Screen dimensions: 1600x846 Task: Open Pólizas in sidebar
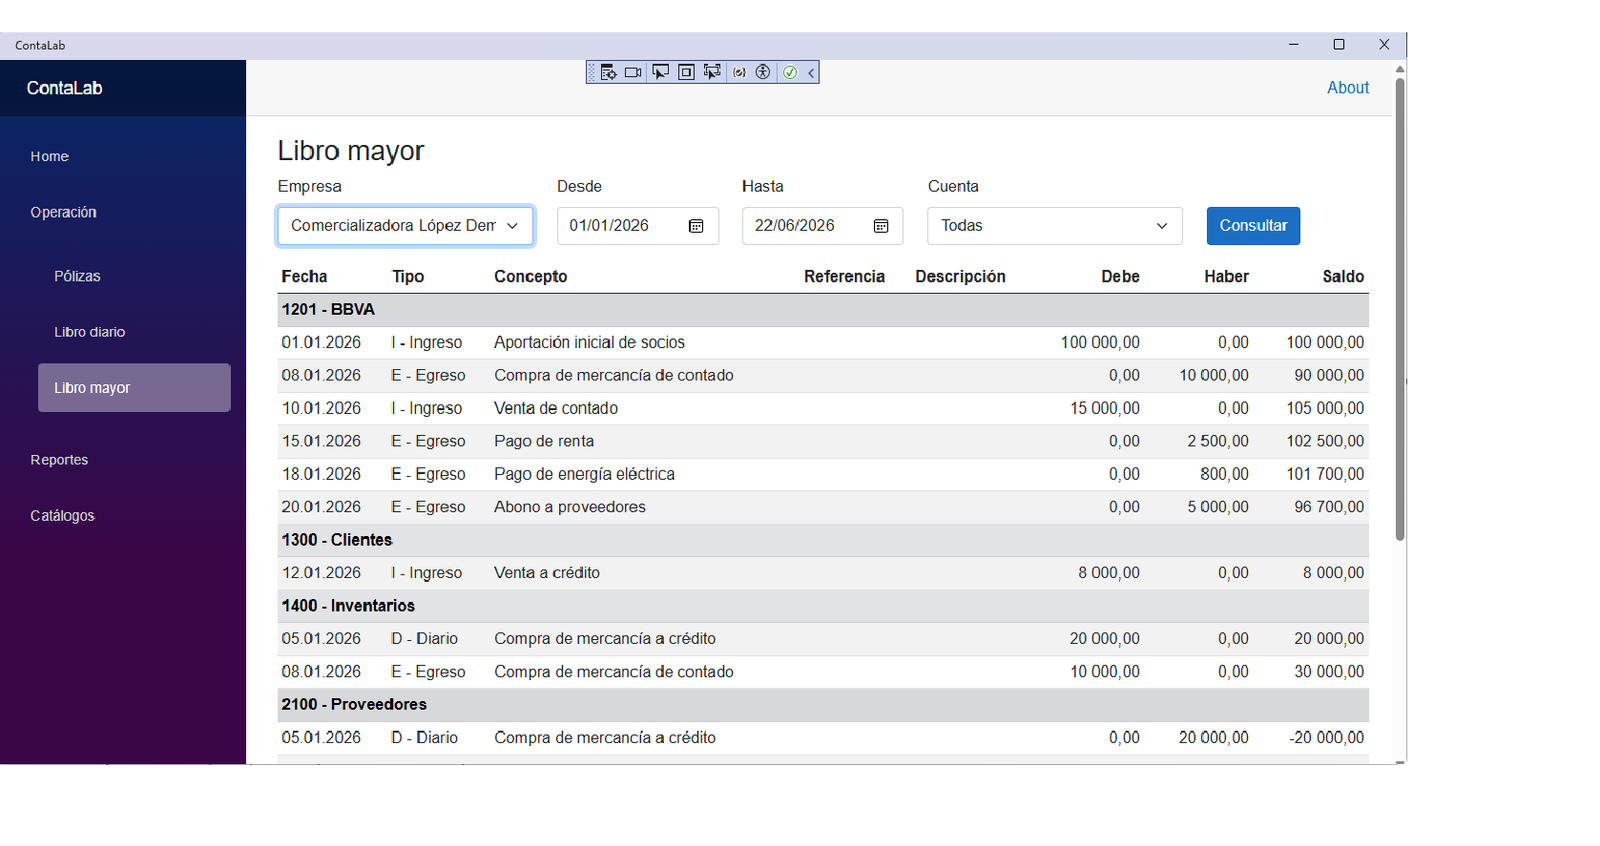coord(77,276)
